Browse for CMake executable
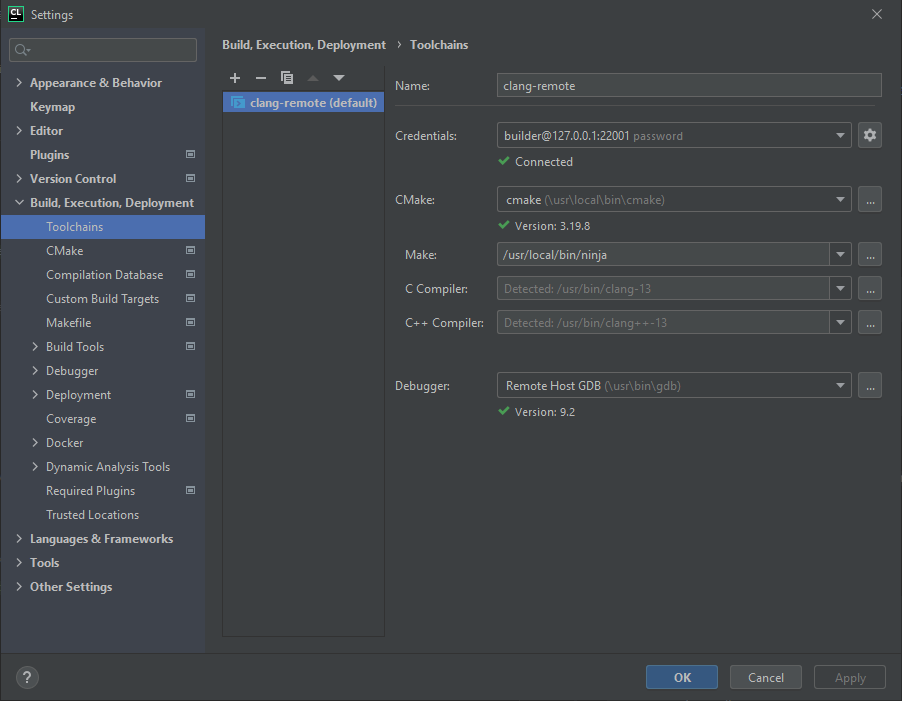This screenshot has height=701, width=902. 870,200
